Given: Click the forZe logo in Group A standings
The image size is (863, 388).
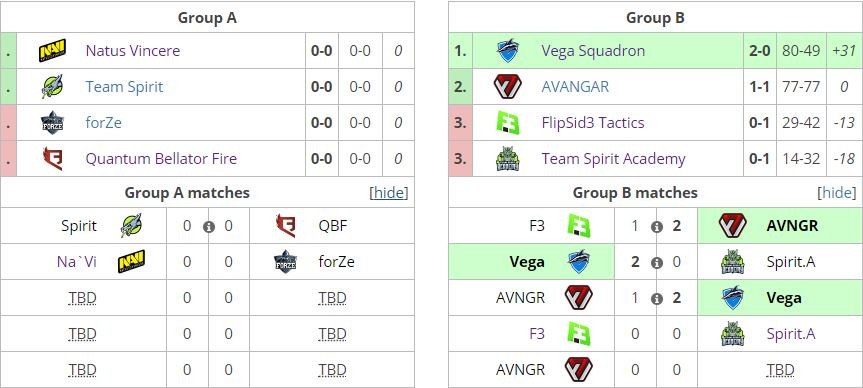Looking at the screenshot, I should [52, 123].
